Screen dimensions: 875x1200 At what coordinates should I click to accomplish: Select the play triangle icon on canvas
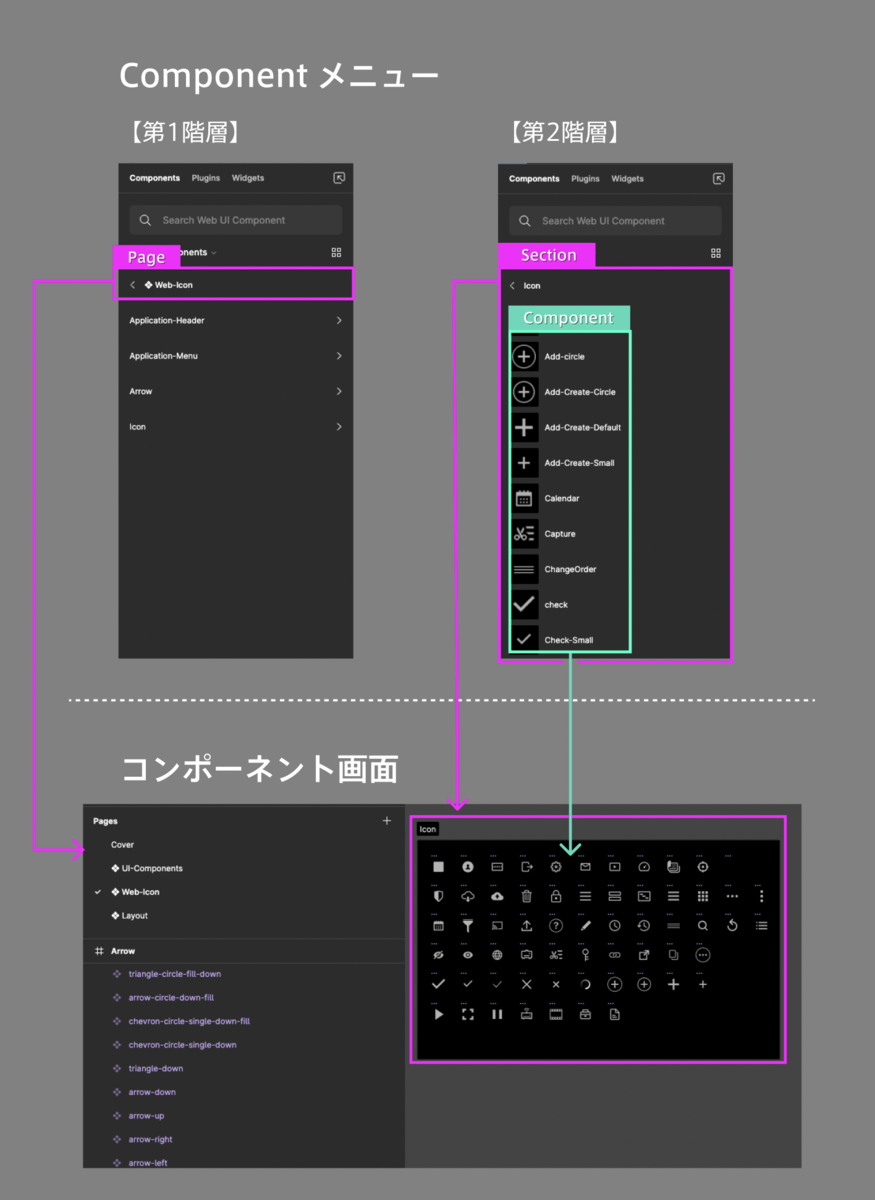coord(438,1014)
